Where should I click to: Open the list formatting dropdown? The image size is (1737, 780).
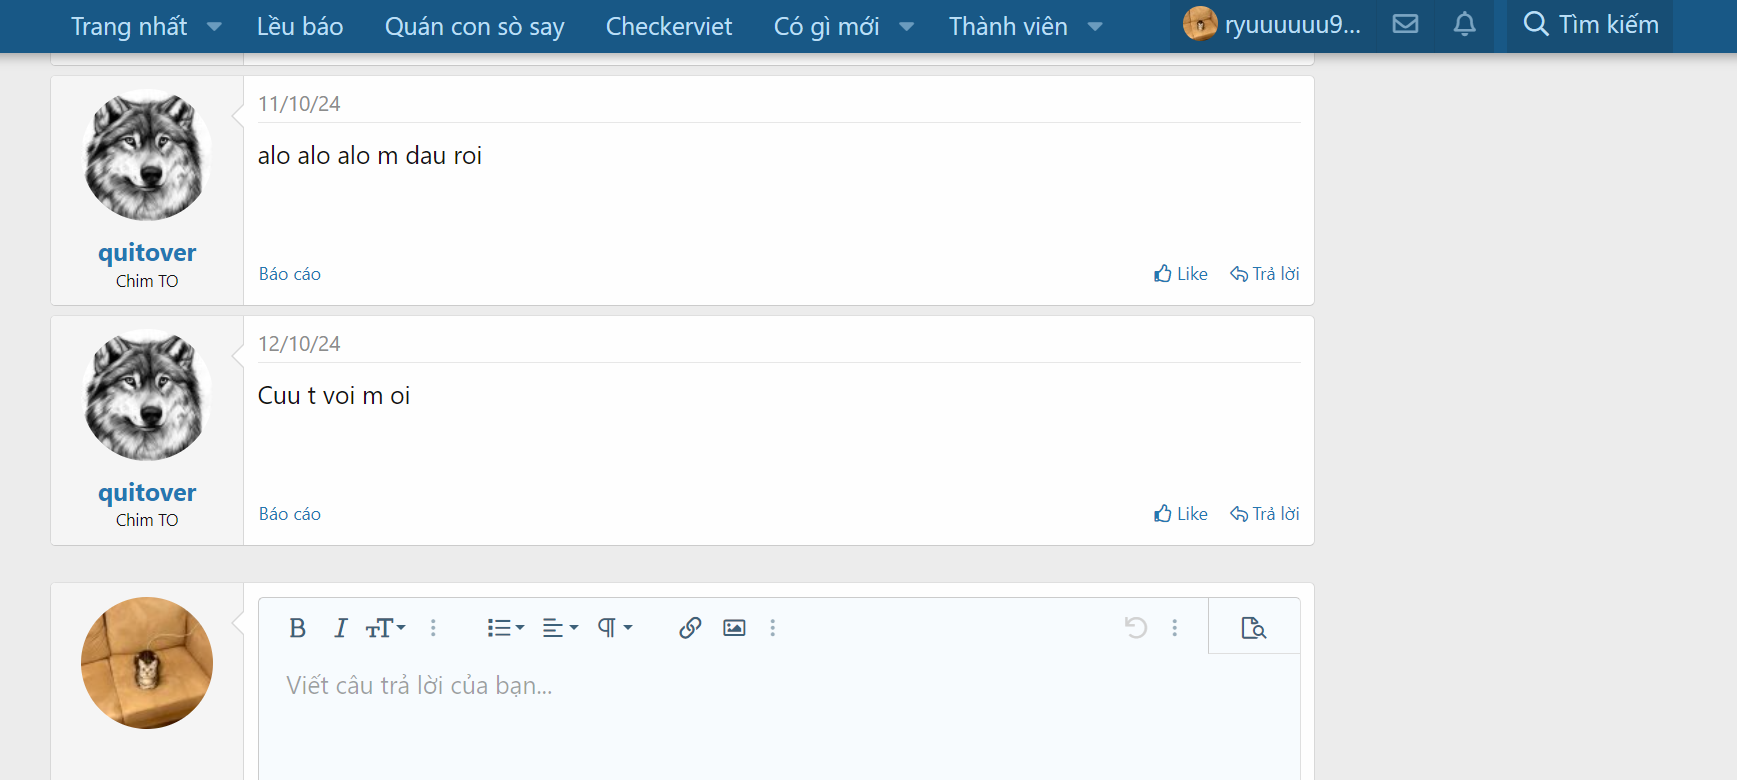(505, 628)
